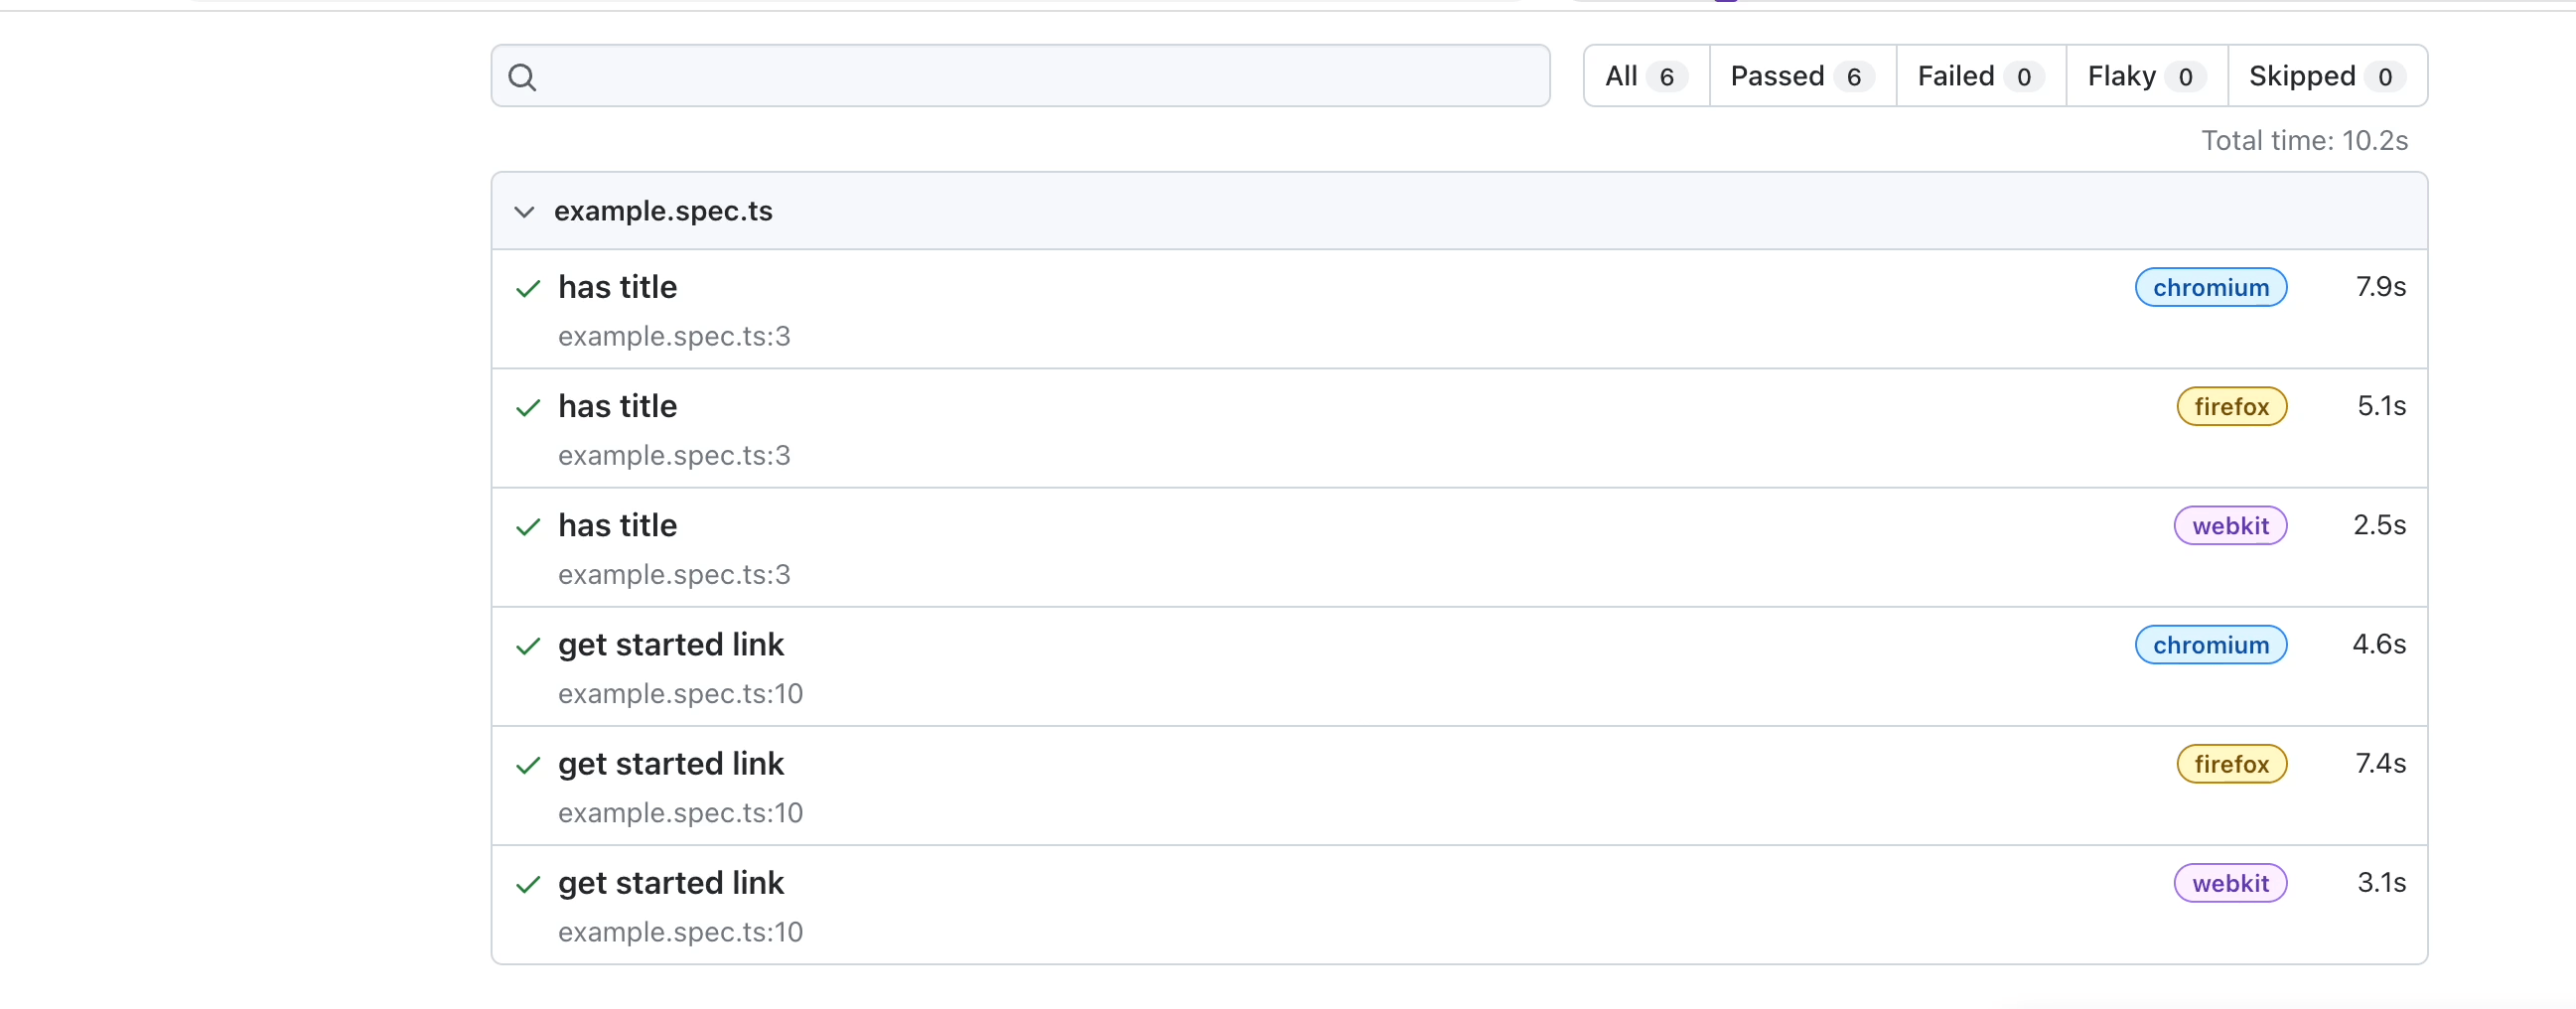The image size is (2576, 1009).
Task: Click passed checkmark on 7.9s chromium test
Action: pos(527,289)
